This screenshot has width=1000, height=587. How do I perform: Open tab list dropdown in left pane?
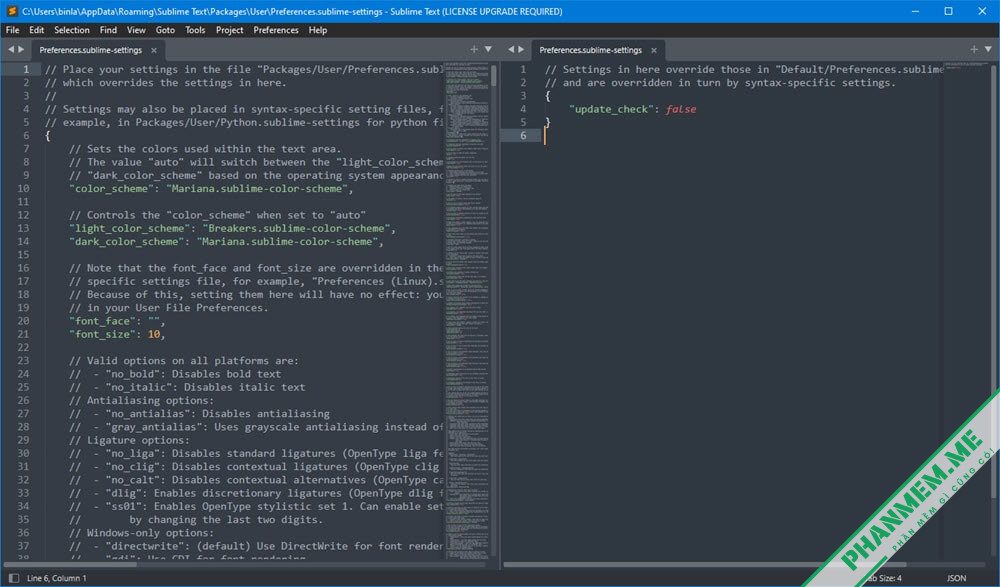[x=488, y=49]
